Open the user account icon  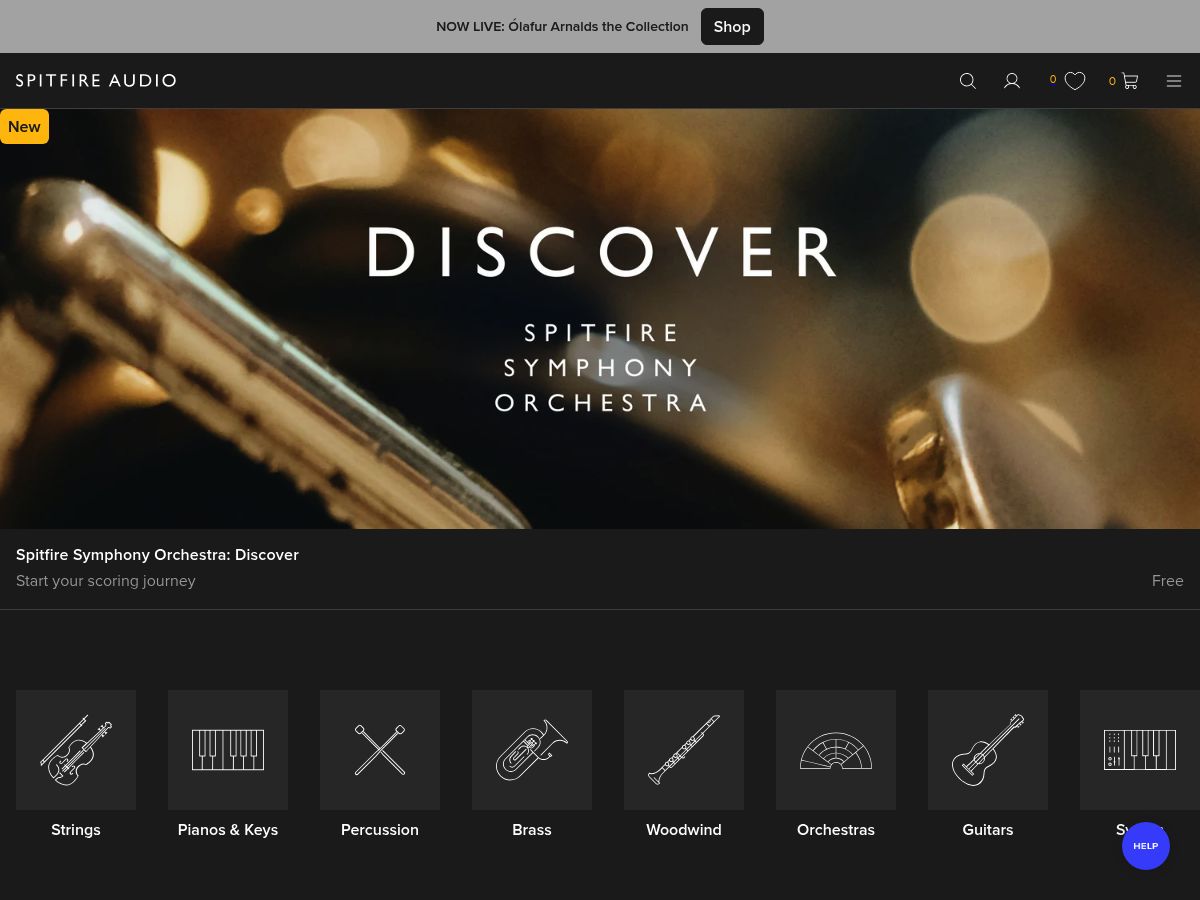[x=1012, y=81]
